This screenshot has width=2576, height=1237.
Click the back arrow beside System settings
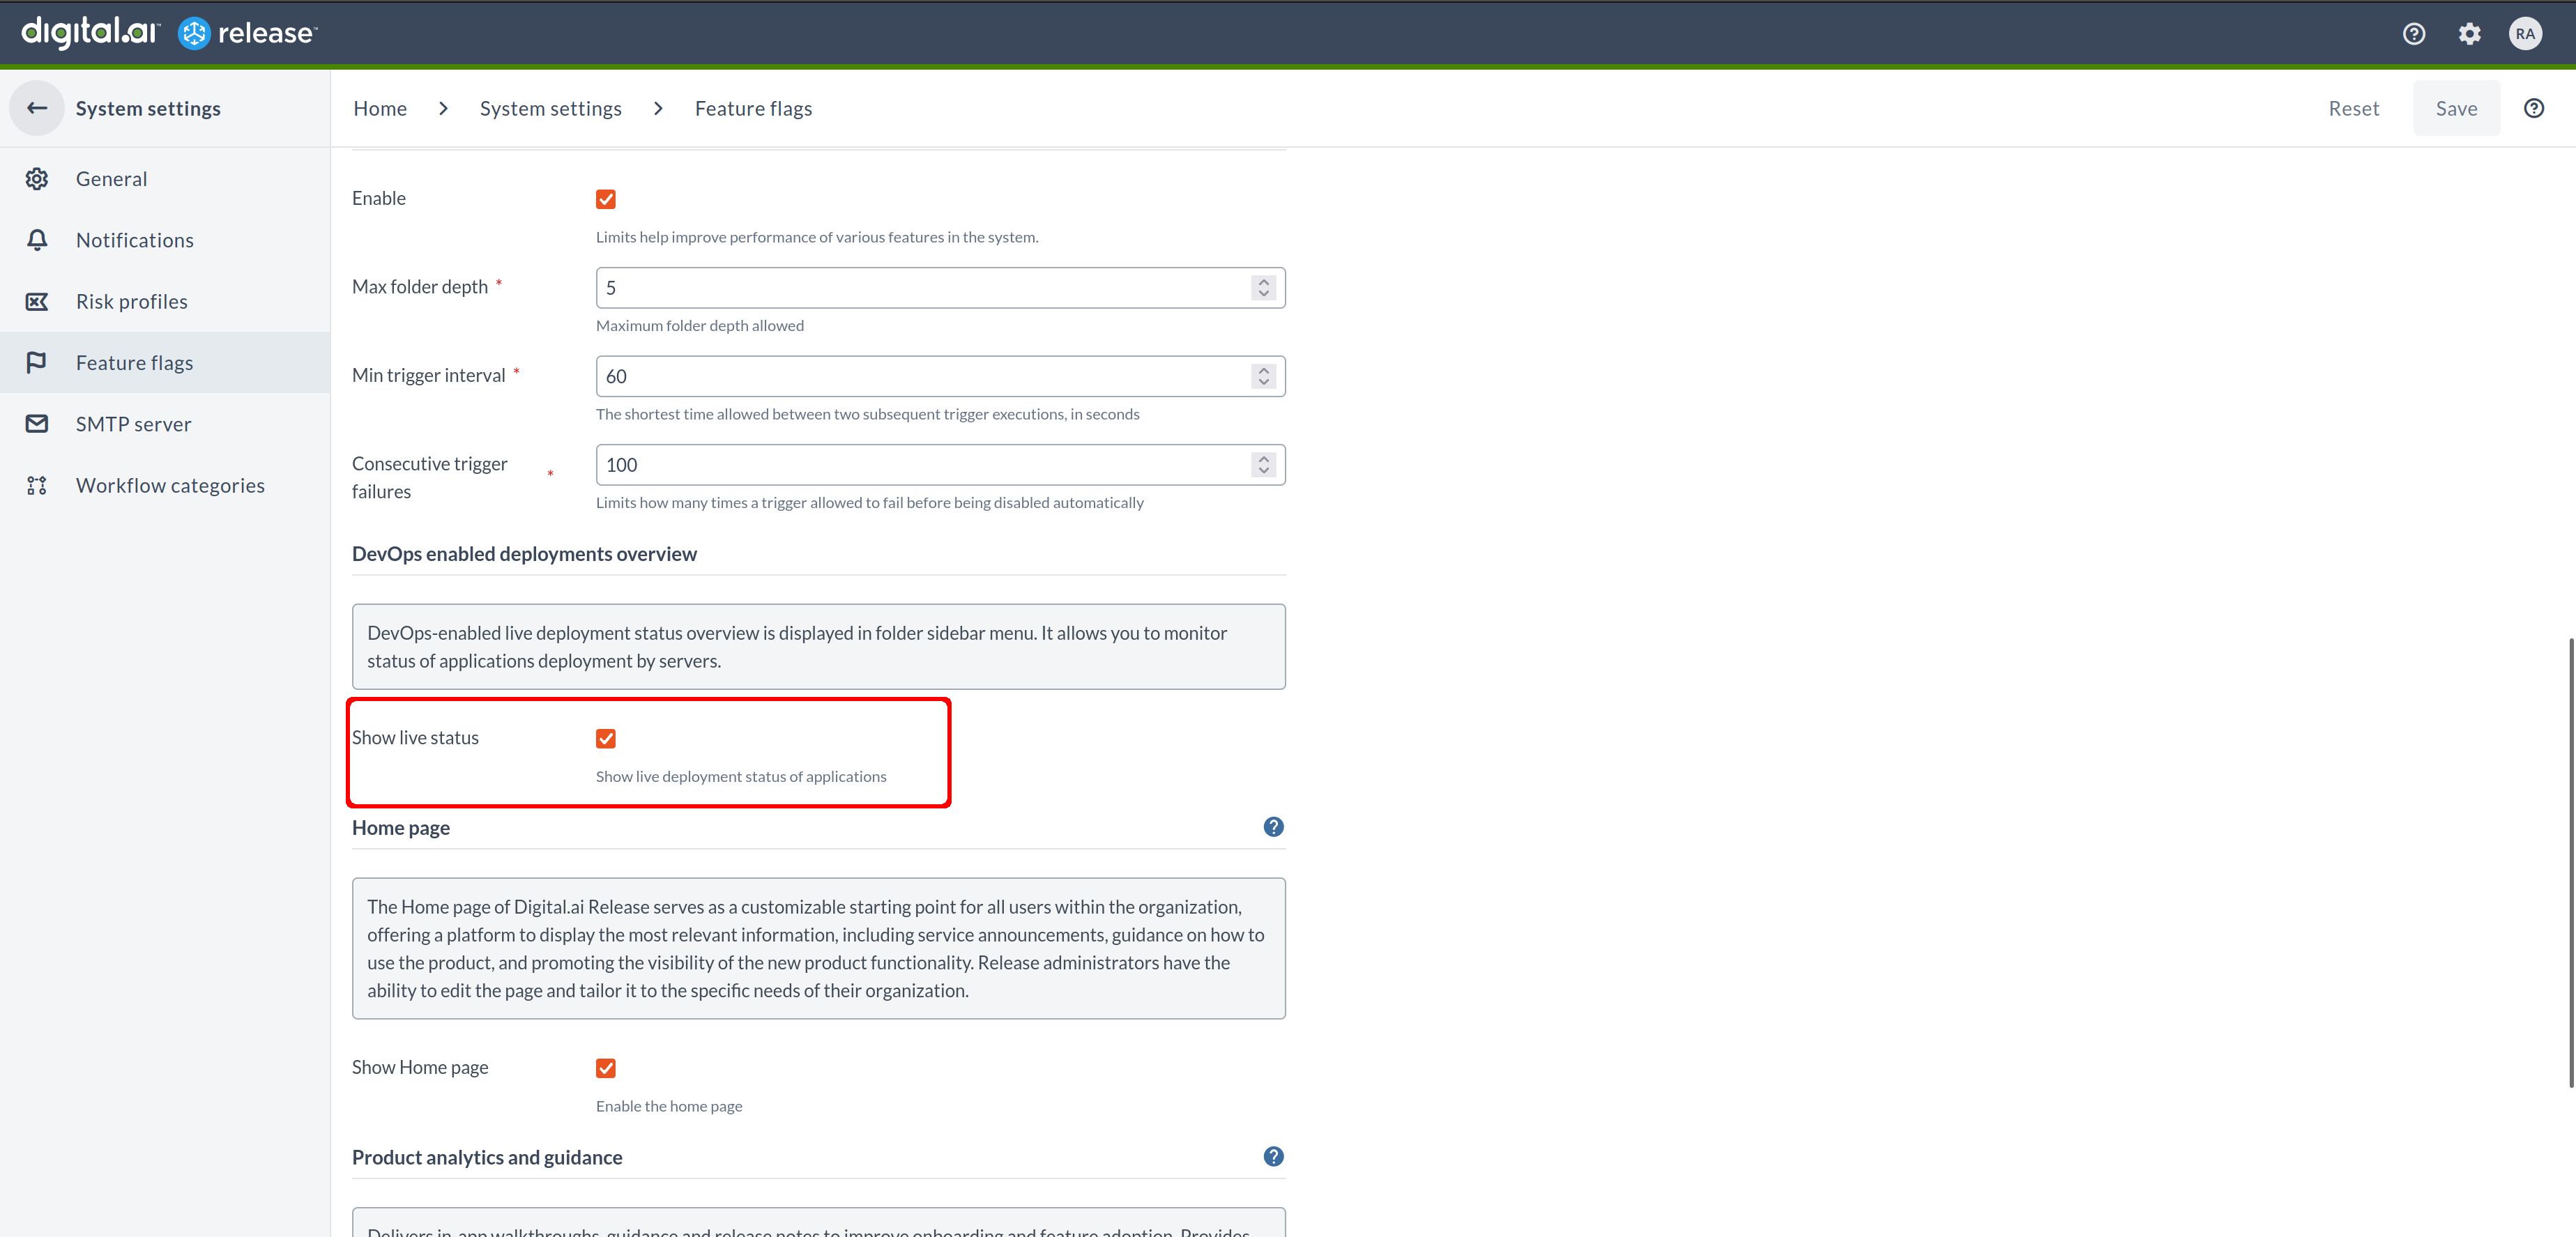pos(37,108)
